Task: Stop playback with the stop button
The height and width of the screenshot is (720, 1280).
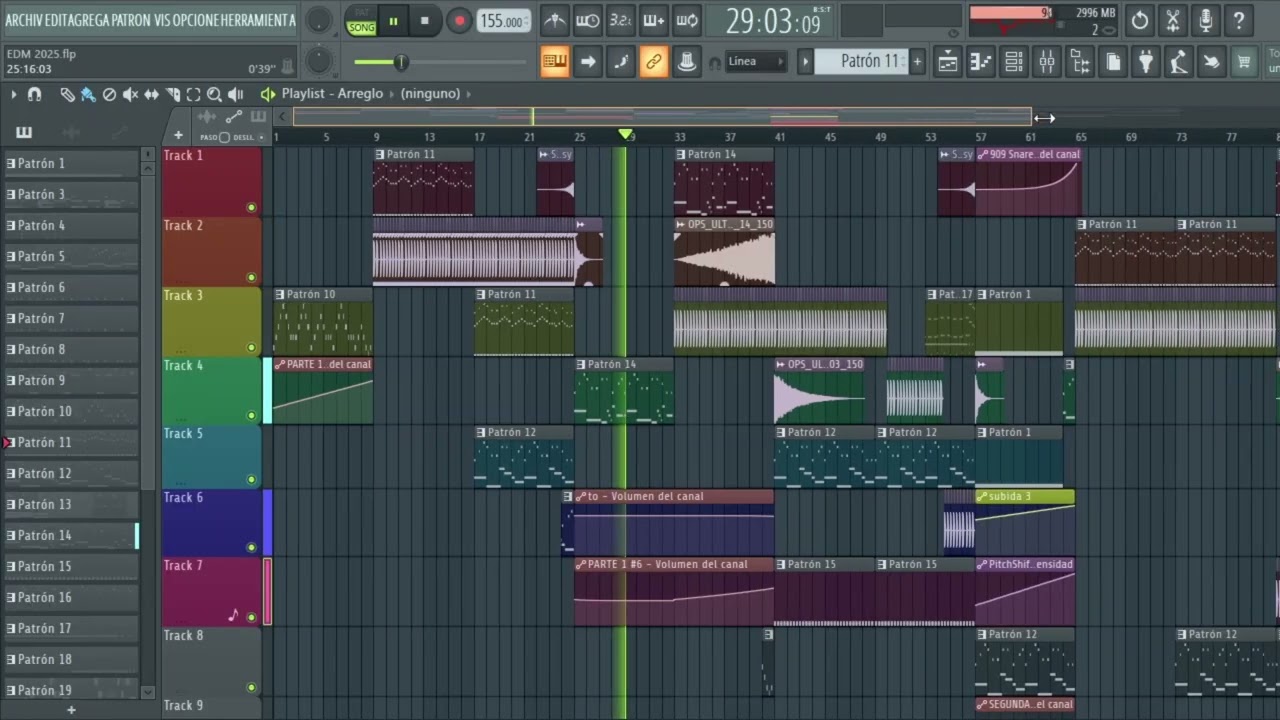Action: pos(425,20)
